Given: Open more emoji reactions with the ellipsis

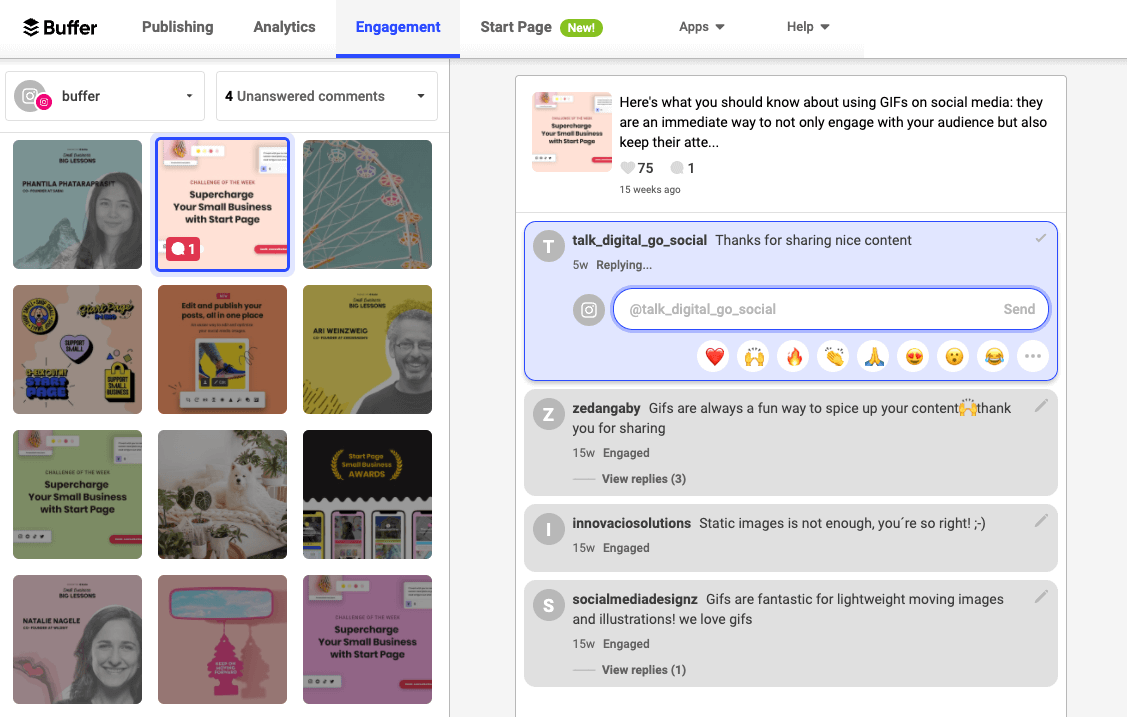Looking at the screenshot, I should [1033, 356].
